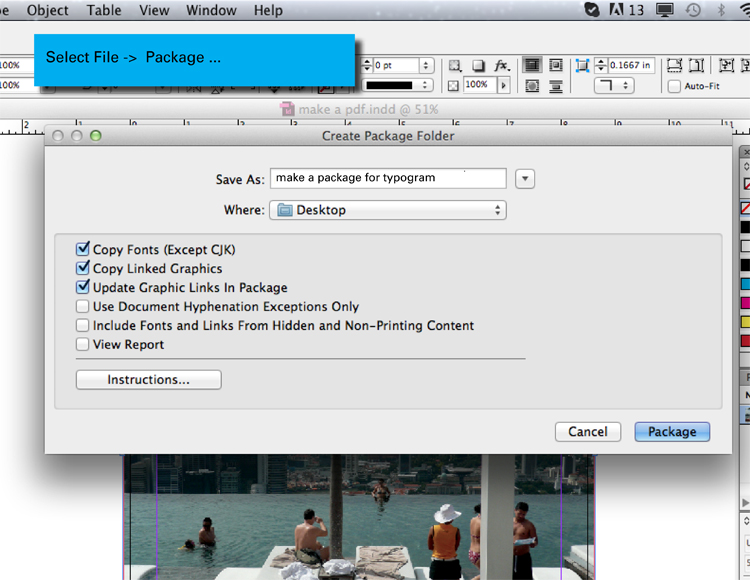
Task: Choose wrap around bounding box icon
Action: point(556,65)
